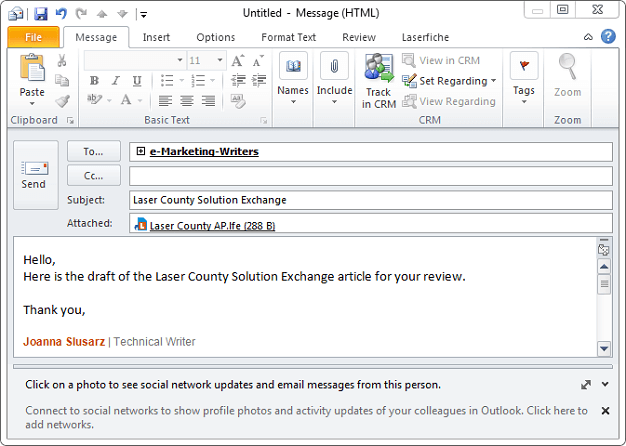
Task: Open highlight color dropdown arrow
Action: 109,100
